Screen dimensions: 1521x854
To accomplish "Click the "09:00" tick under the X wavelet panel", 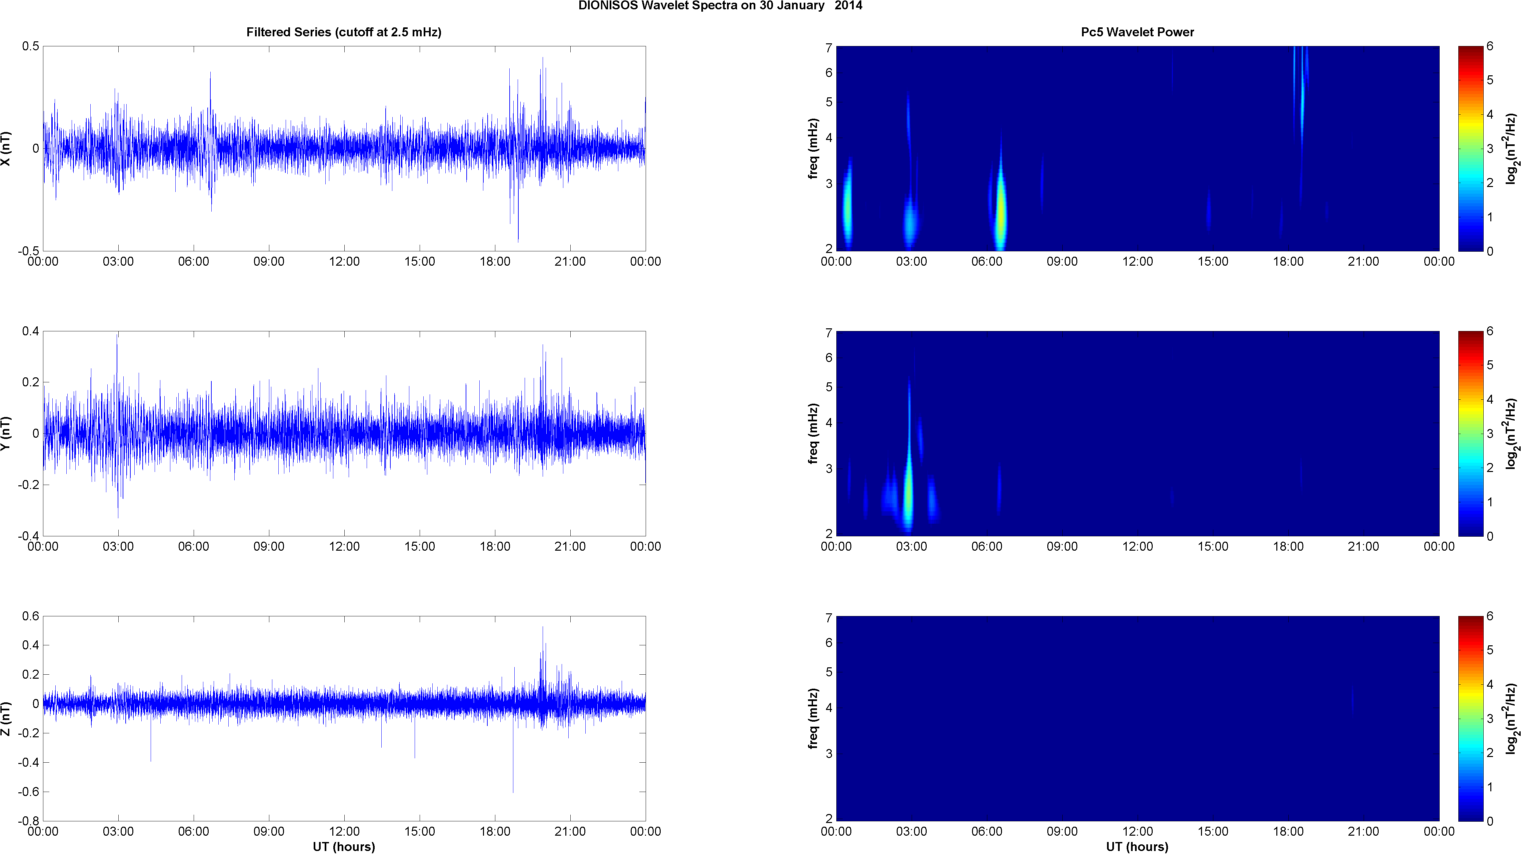I will [1062, 262].
